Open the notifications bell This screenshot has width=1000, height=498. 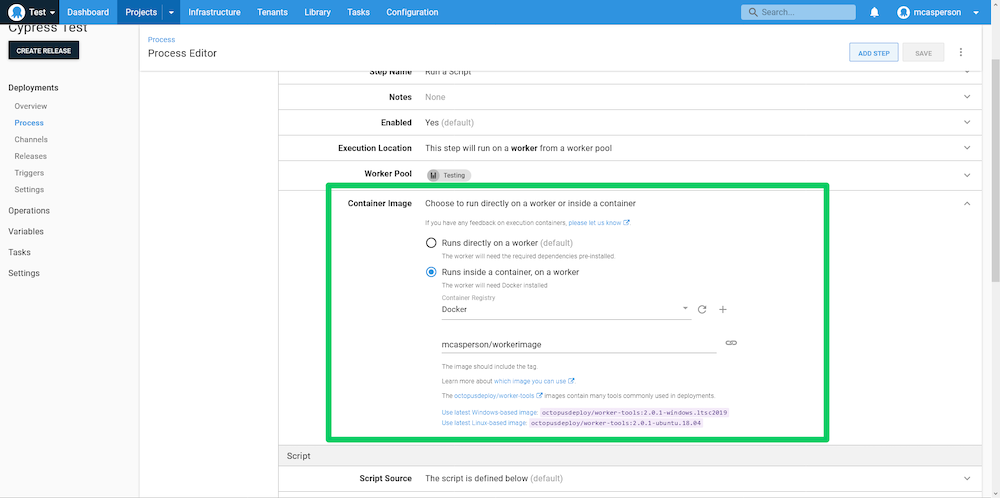click(x=874, y=12)
